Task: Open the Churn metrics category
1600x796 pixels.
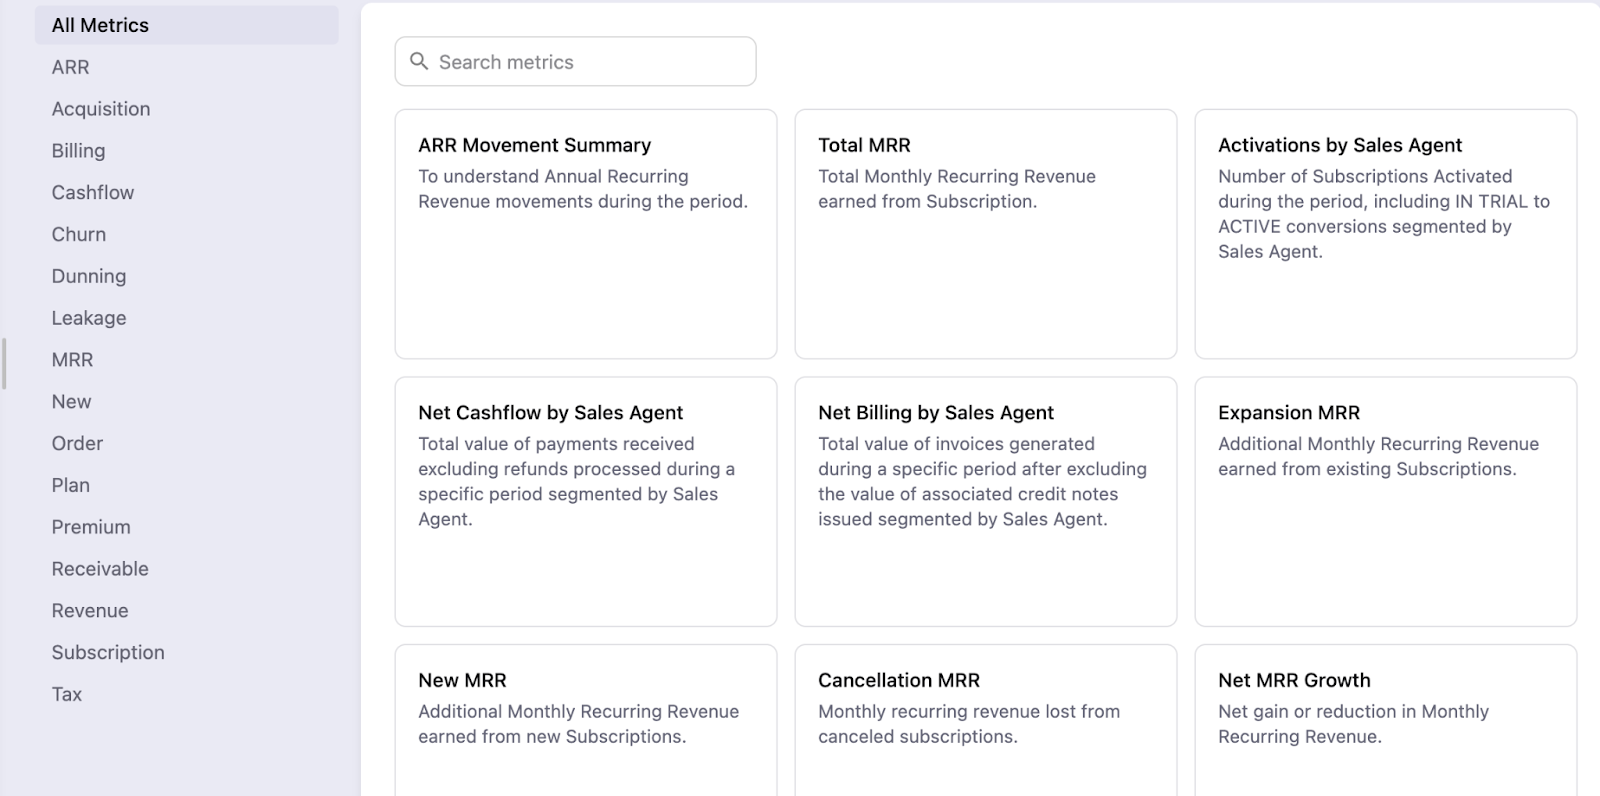Action: pos(79,234)
